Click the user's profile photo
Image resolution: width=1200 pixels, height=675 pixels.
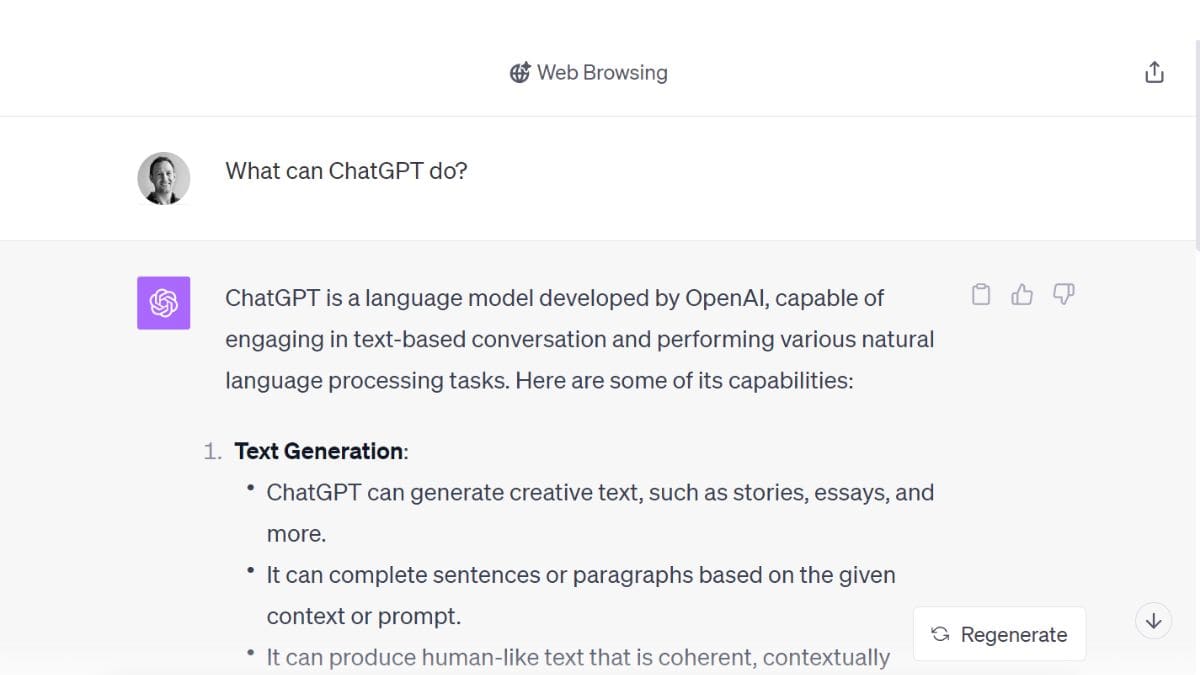163,178
